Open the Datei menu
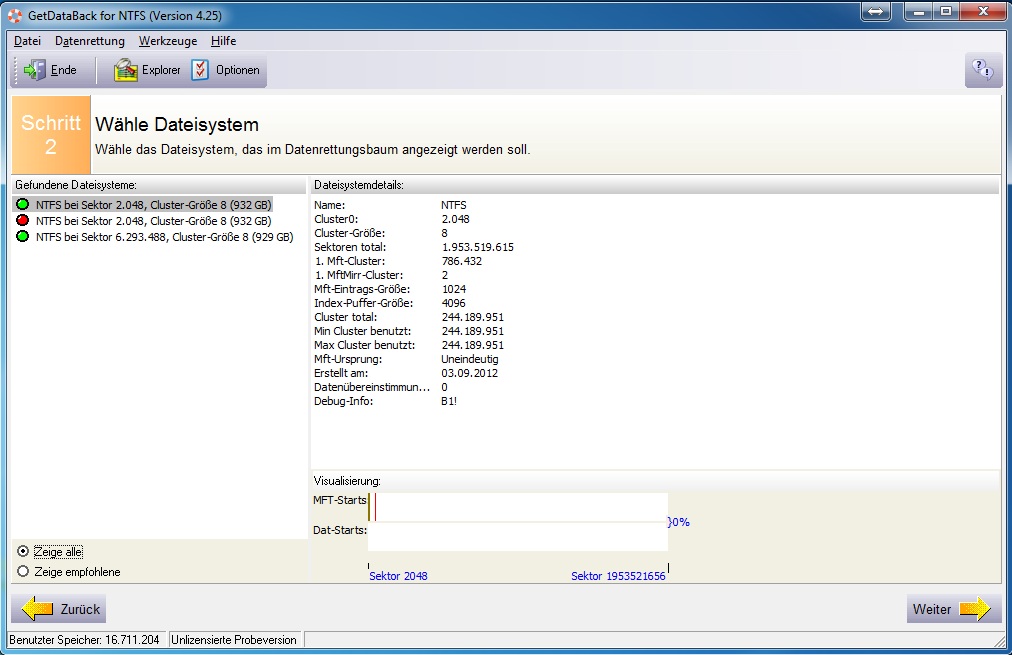The image size is (1012, 655). pyautogui.click(x=27, y=41)
